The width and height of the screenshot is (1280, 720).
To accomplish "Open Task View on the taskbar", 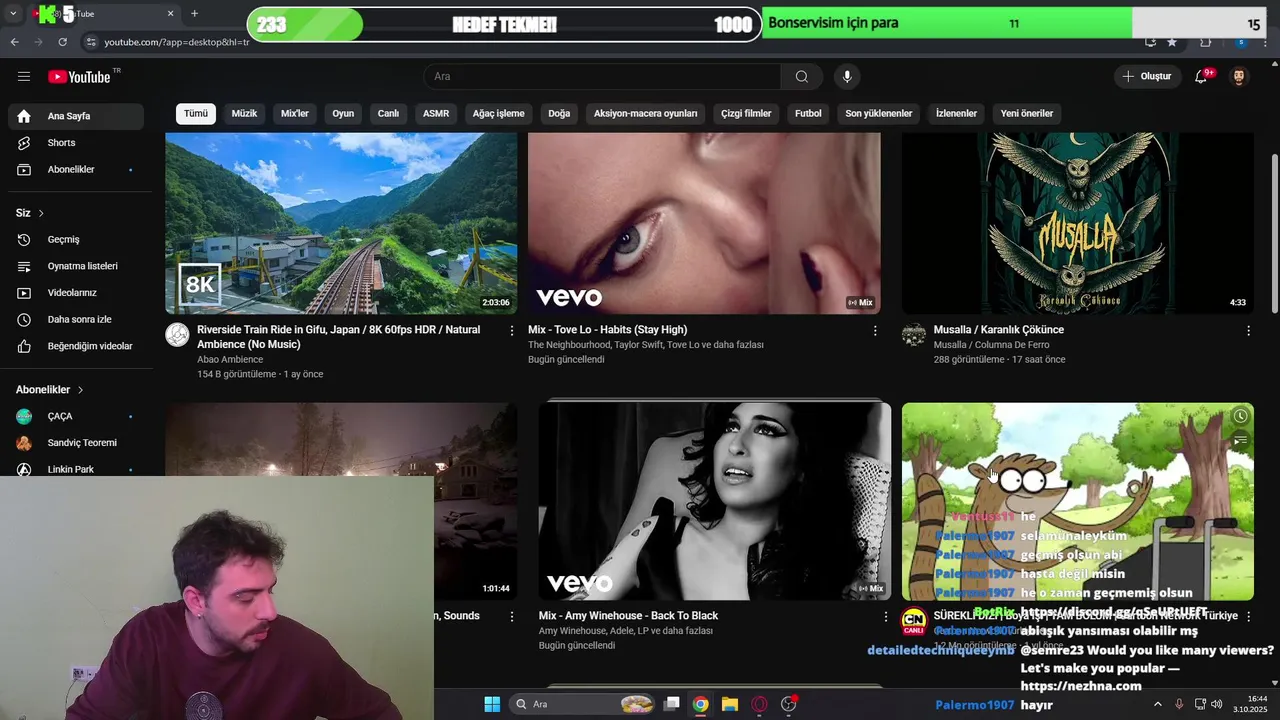I will tap(672, 704).
